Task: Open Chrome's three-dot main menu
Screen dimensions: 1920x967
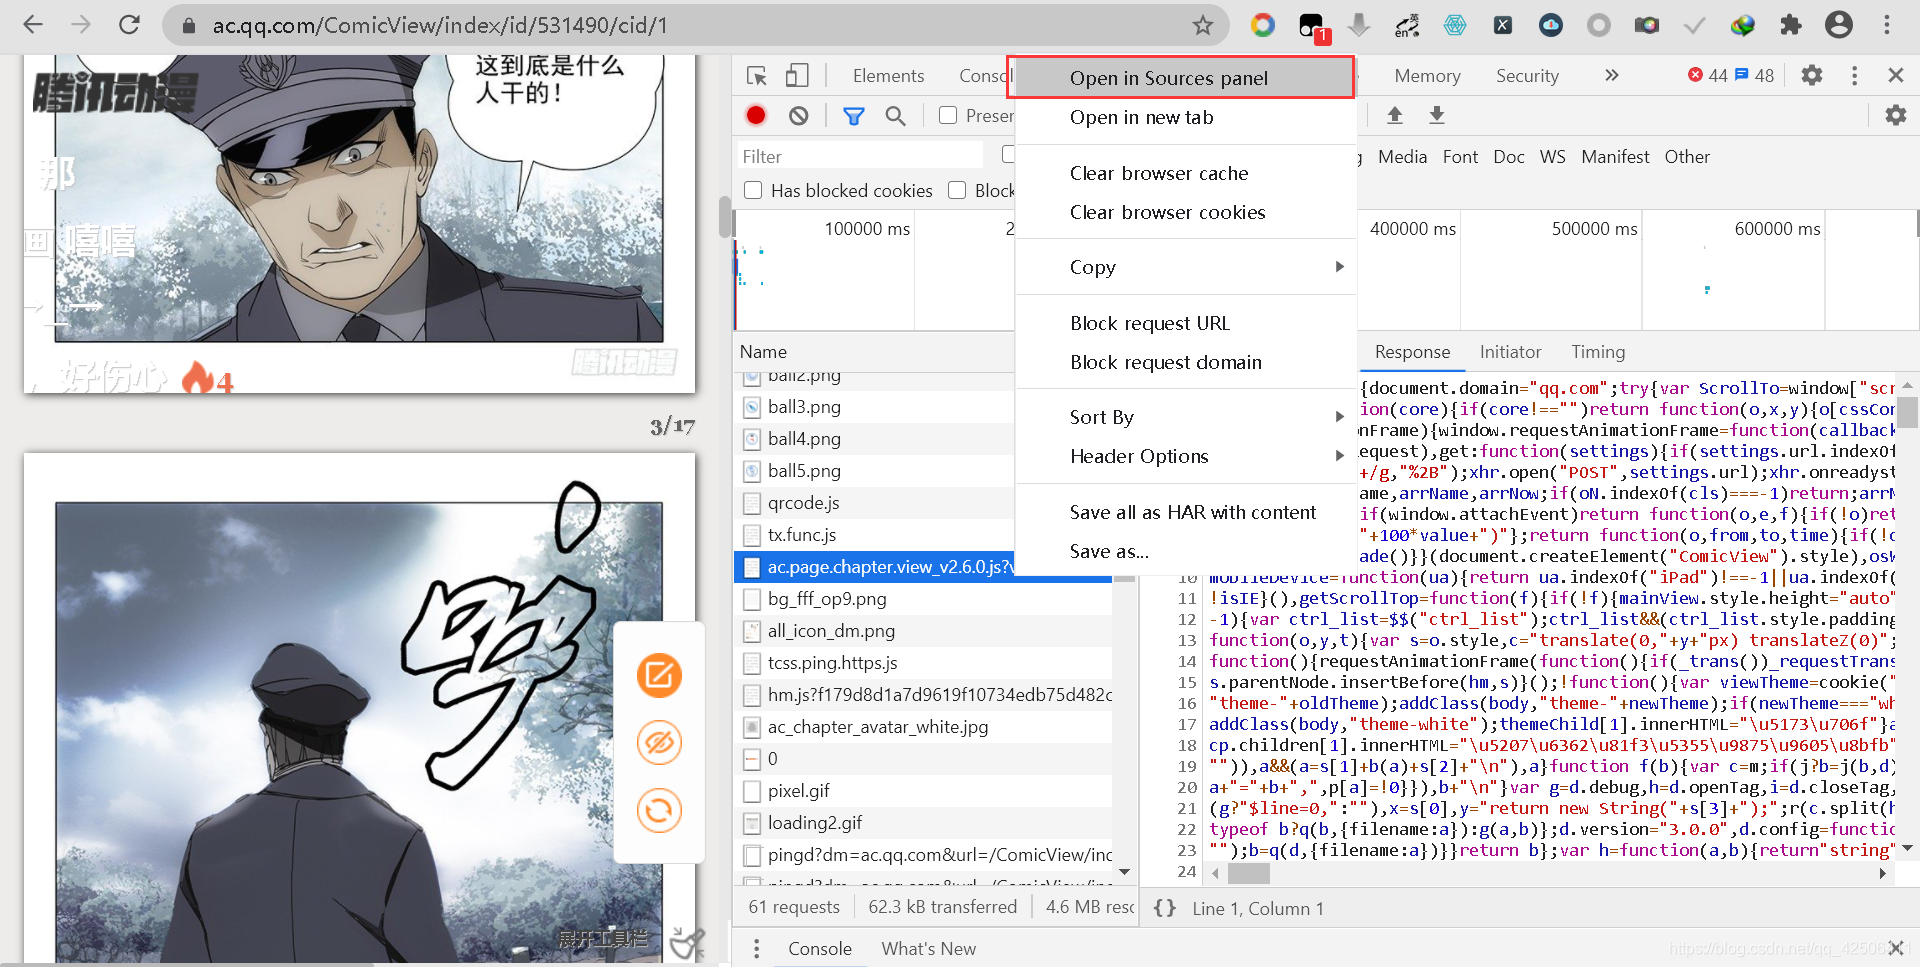Action: click(x=1887, y=25)
